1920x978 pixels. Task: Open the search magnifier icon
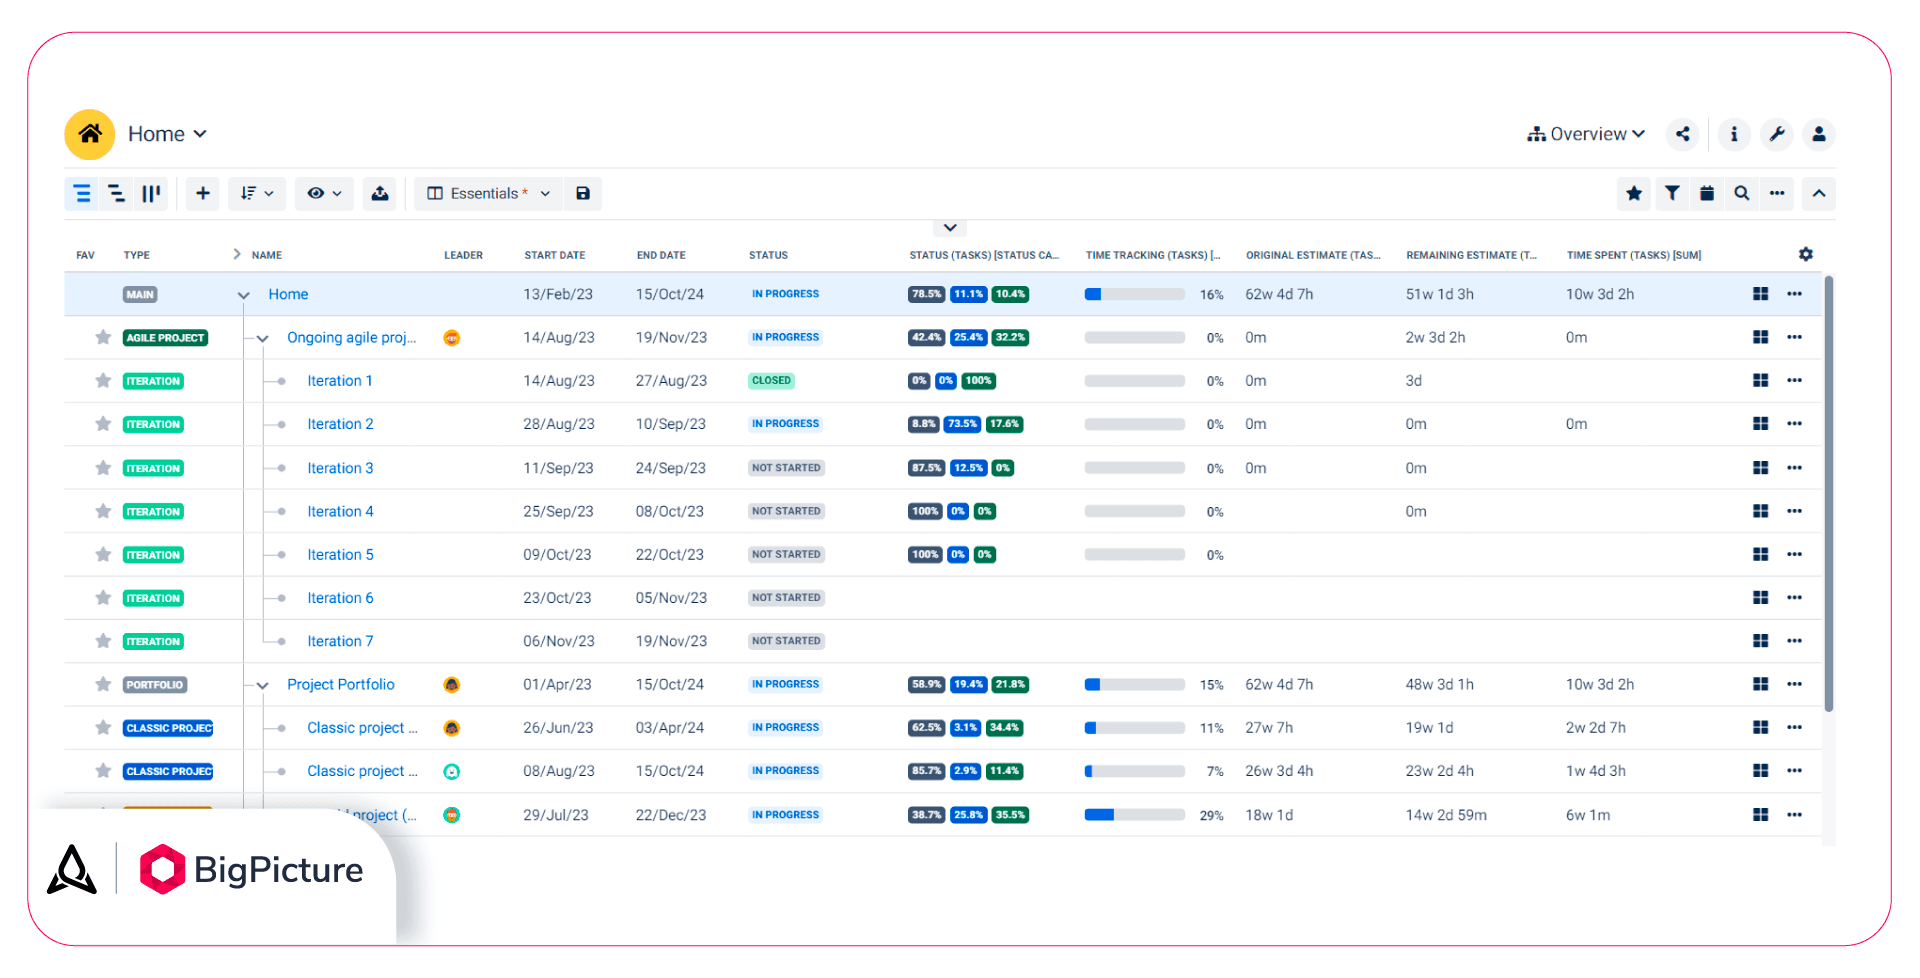tap(1742, 193)
